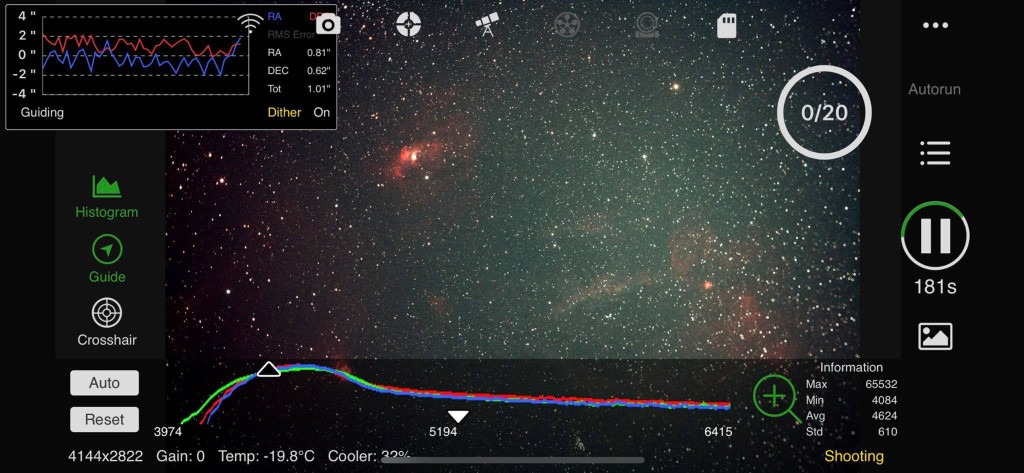Open the SD card storage icon

(x=727, y=25)
